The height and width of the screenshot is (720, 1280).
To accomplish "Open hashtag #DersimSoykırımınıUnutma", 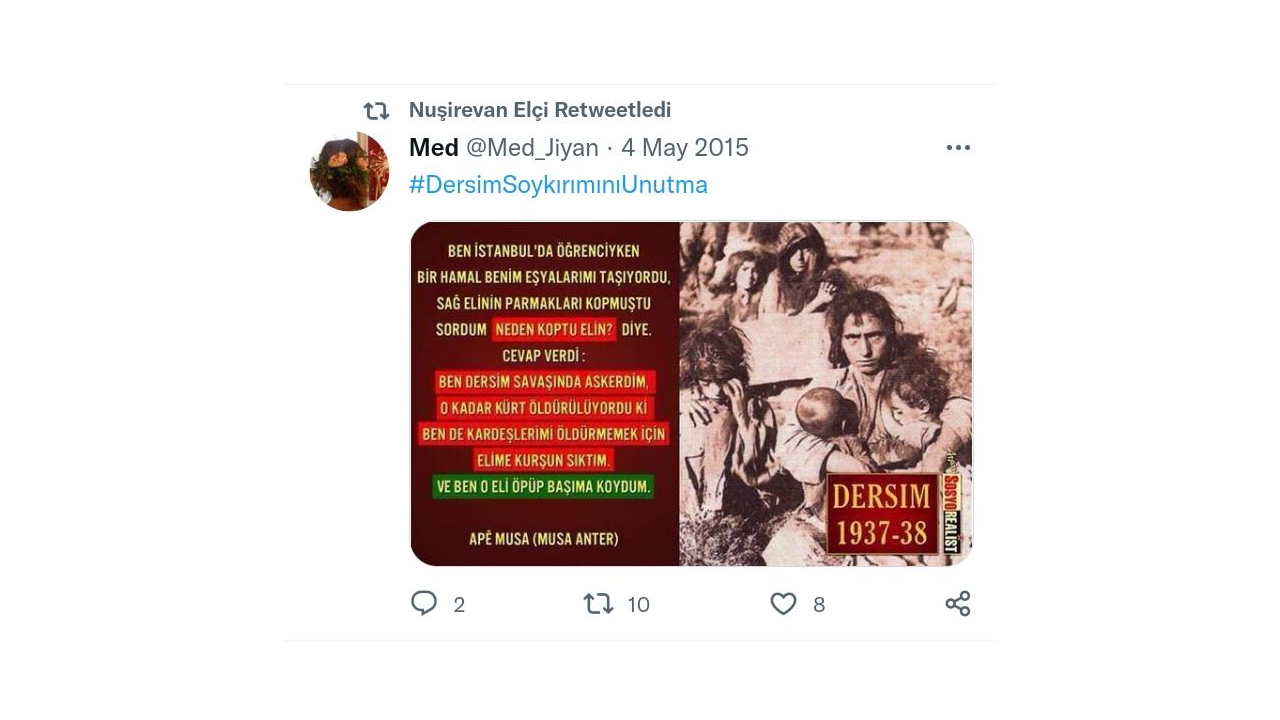I will pos(558,185).
